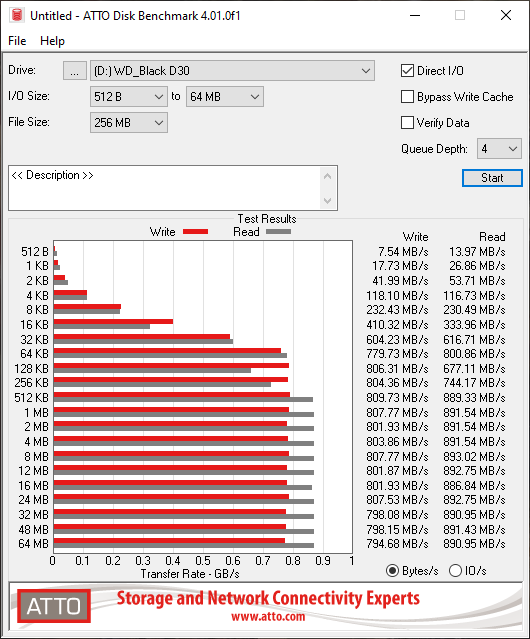Tick the Verify Data checkbox
This screenshot has width=530, height=639.
(407, 123)
